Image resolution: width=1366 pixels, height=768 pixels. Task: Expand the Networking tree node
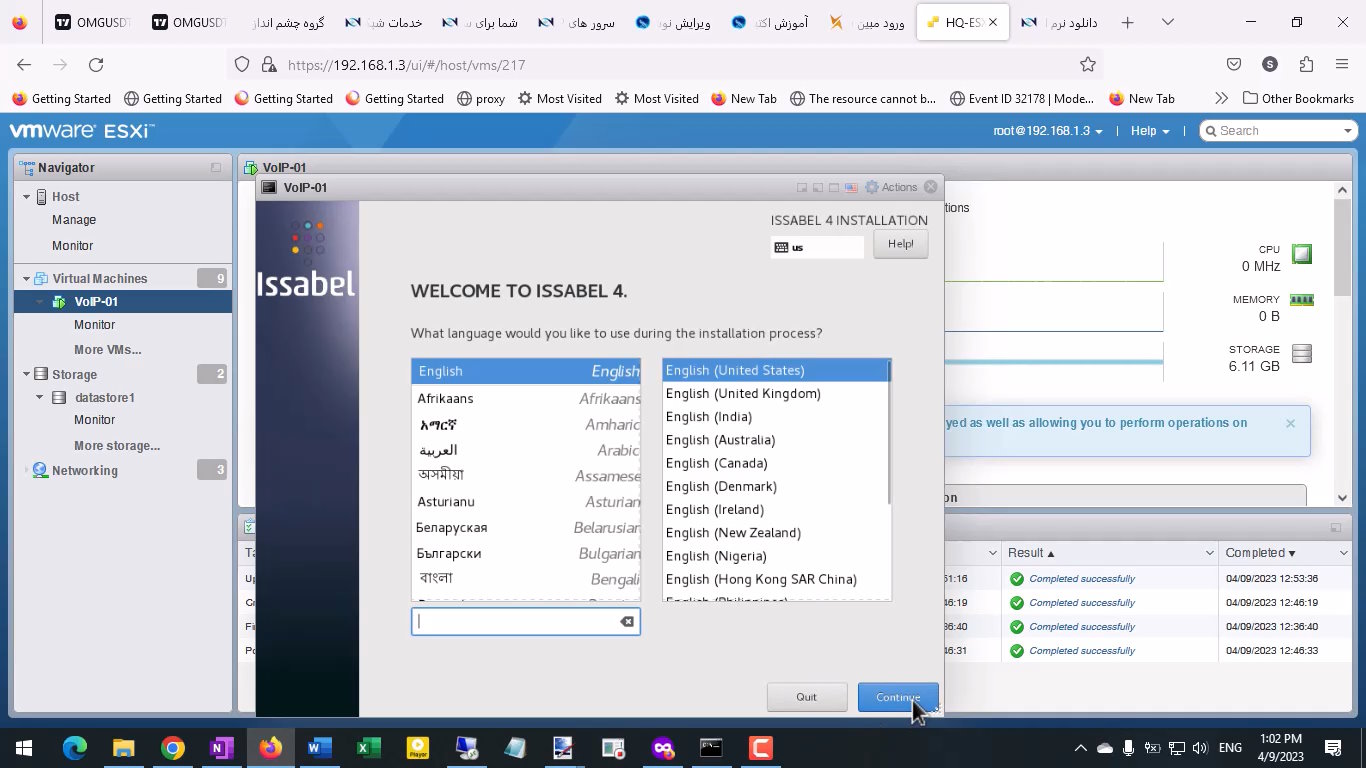click(x=27, y=471)
